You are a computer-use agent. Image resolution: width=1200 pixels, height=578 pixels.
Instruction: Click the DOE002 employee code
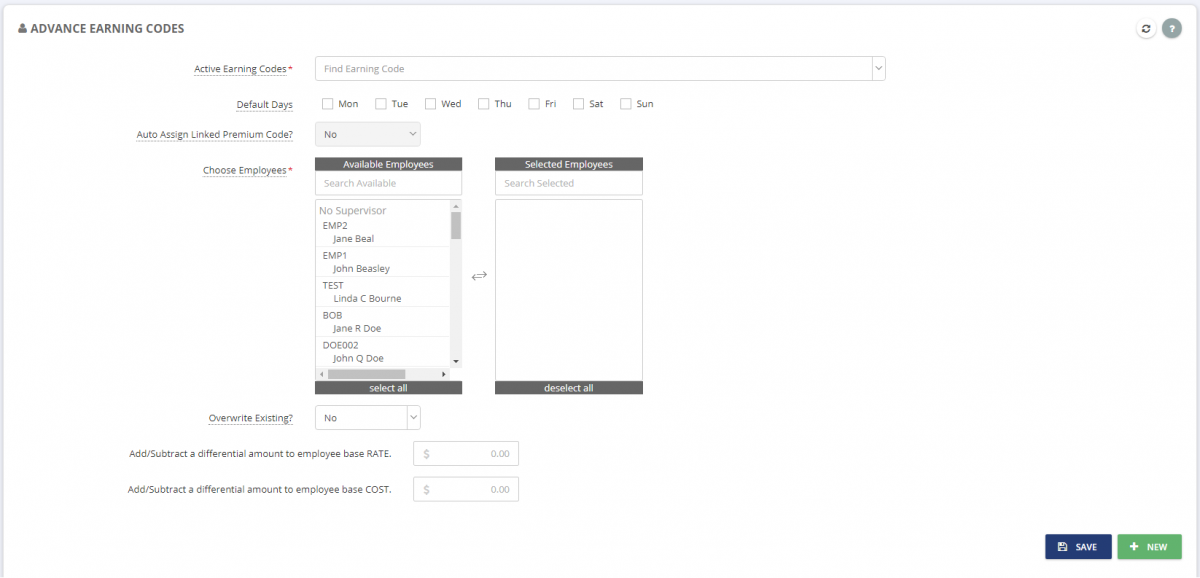pos(340,345)
